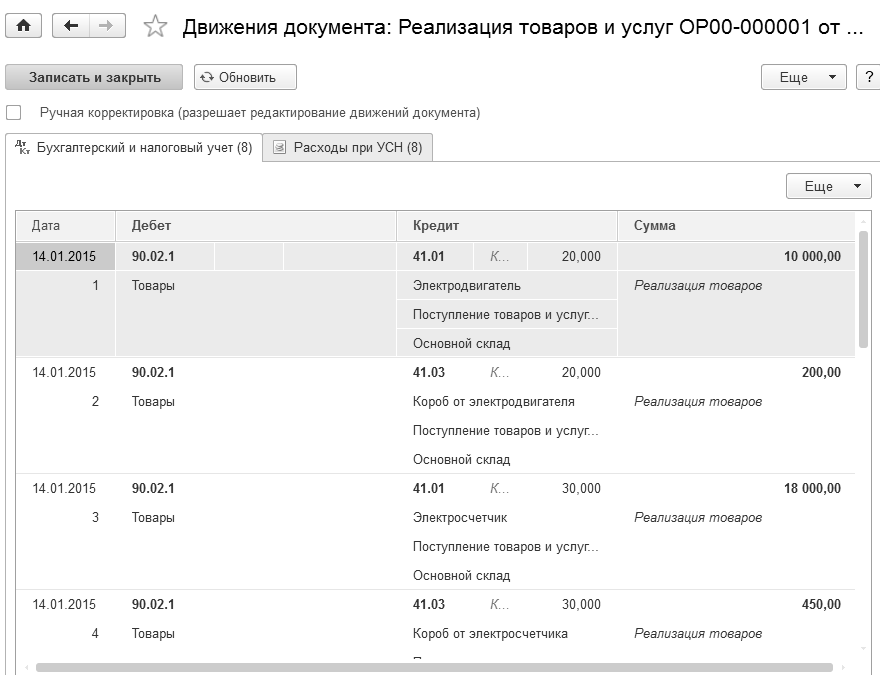Go forward with the right arrow
This screenshot has width=880, height=675.
point(106,27)
